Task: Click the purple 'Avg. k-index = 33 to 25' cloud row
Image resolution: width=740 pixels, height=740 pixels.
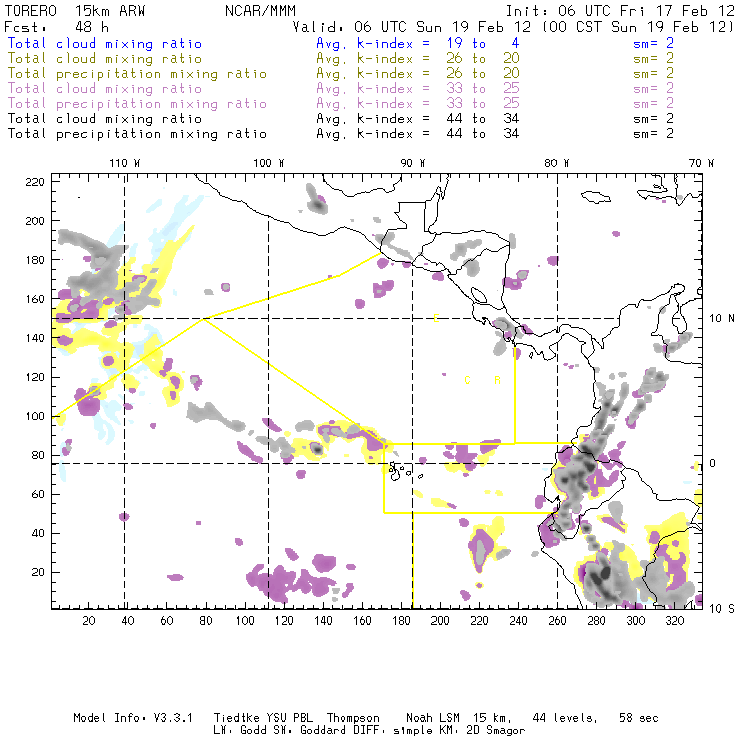Action: (401, 89)
